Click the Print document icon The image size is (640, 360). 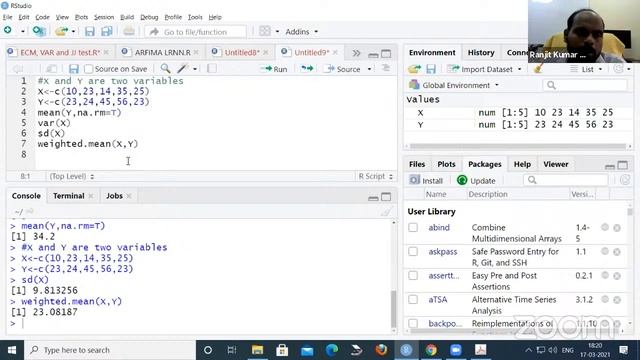pyautogui.click(x=129, y=31)
